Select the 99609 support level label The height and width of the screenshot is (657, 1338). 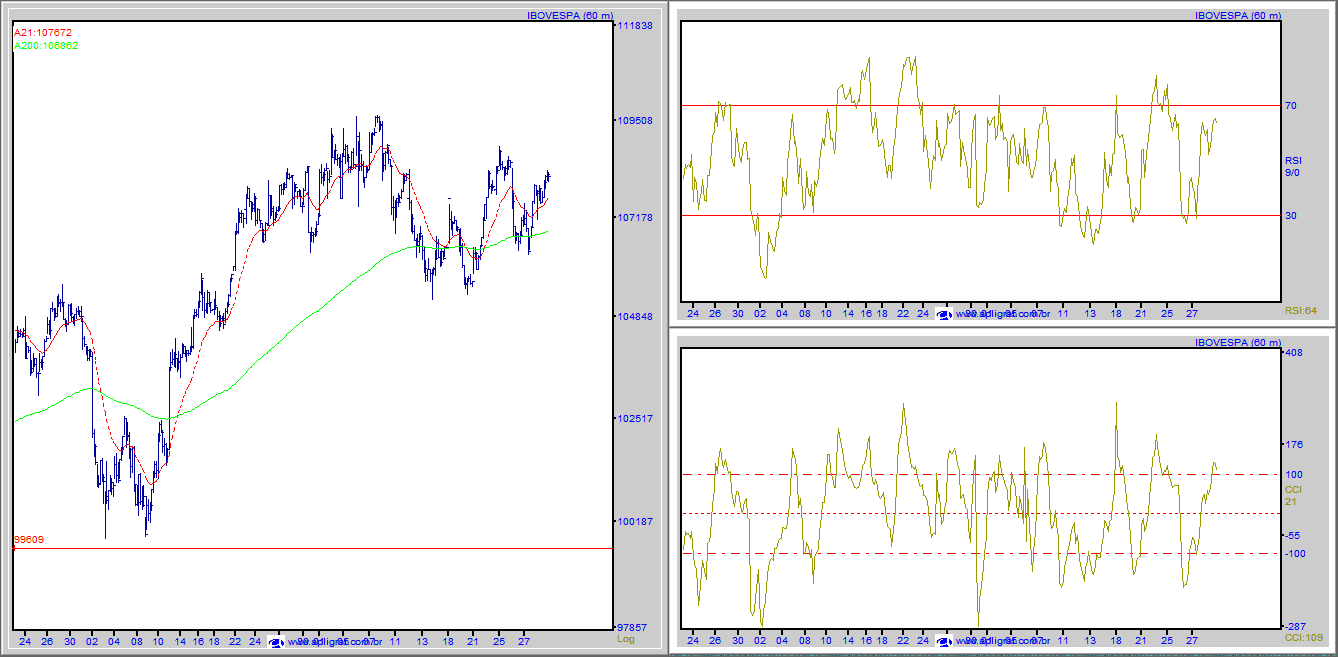(x=29, y=540)
